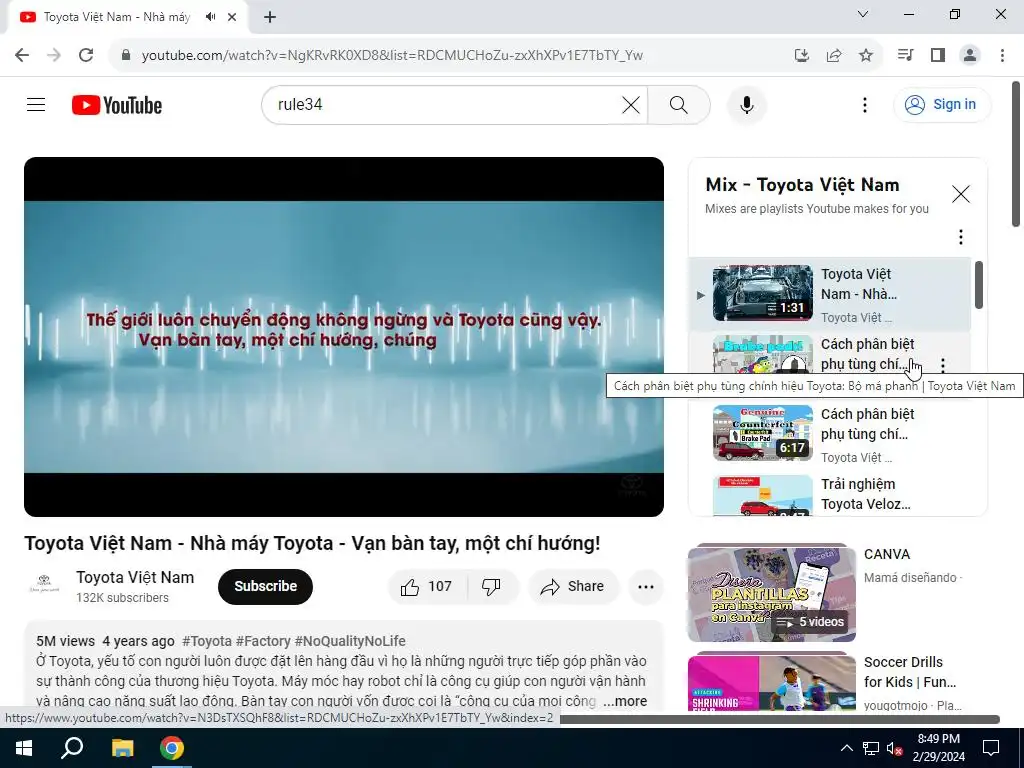The height and width of the screenshot is (768, 1024).
Task: Bookmark this tab with star
Action: click(866, 55)
